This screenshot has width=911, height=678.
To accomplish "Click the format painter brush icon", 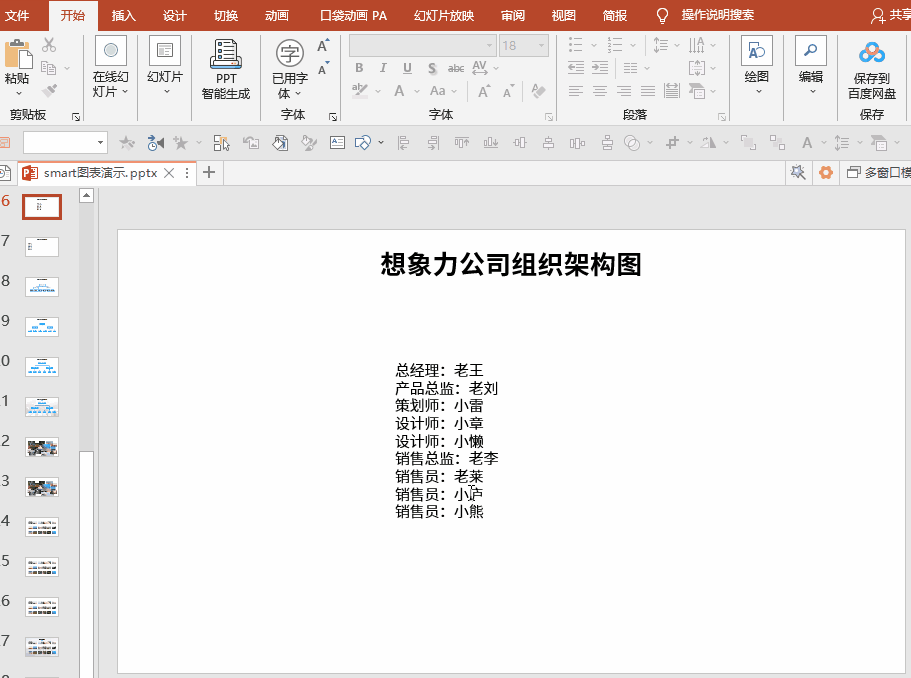I will [x=49, y=91].
